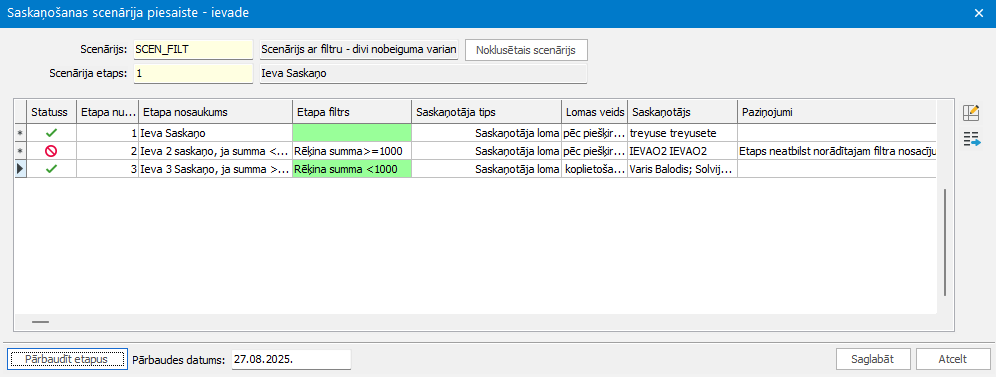996x377 pixels.
Task: Click the Statuss column header
Action: click(51, 112)
